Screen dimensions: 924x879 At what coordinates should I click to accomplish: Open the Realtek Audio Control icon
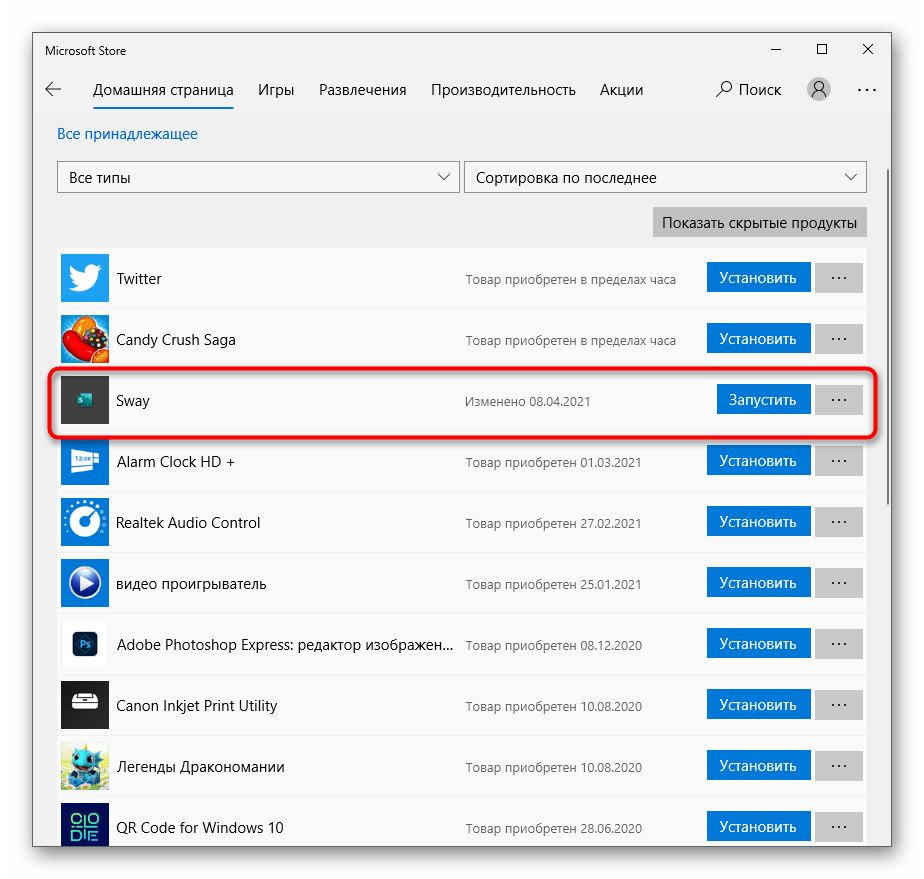pyautogui.click(x=85, y=522)
